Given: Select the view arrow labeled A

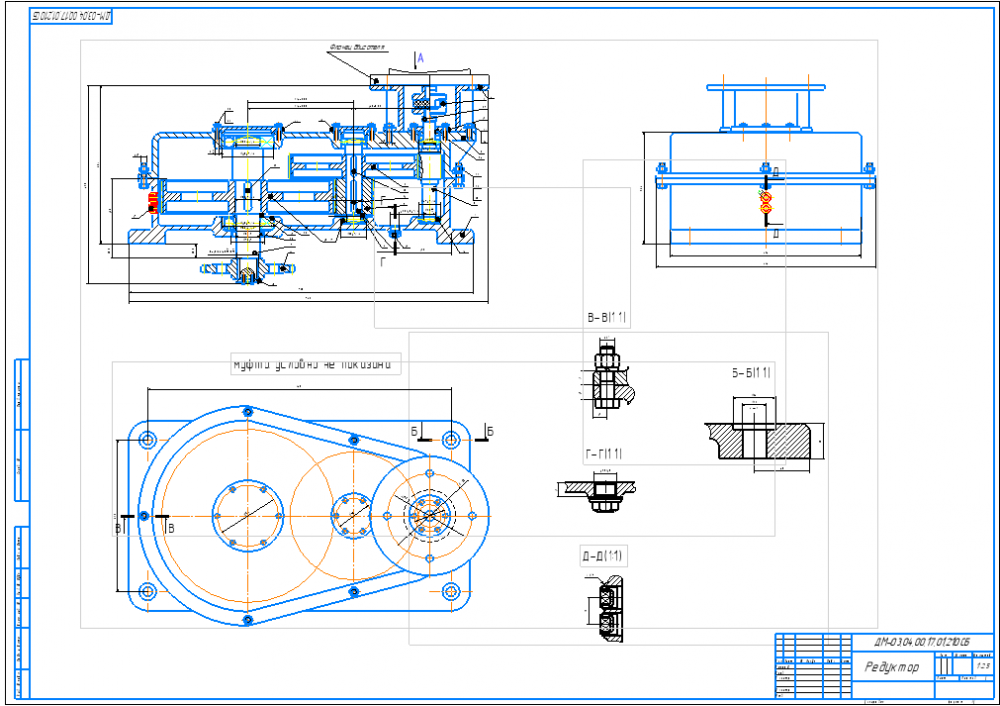Looking at the screenshot, I should (x=418, y=59).
